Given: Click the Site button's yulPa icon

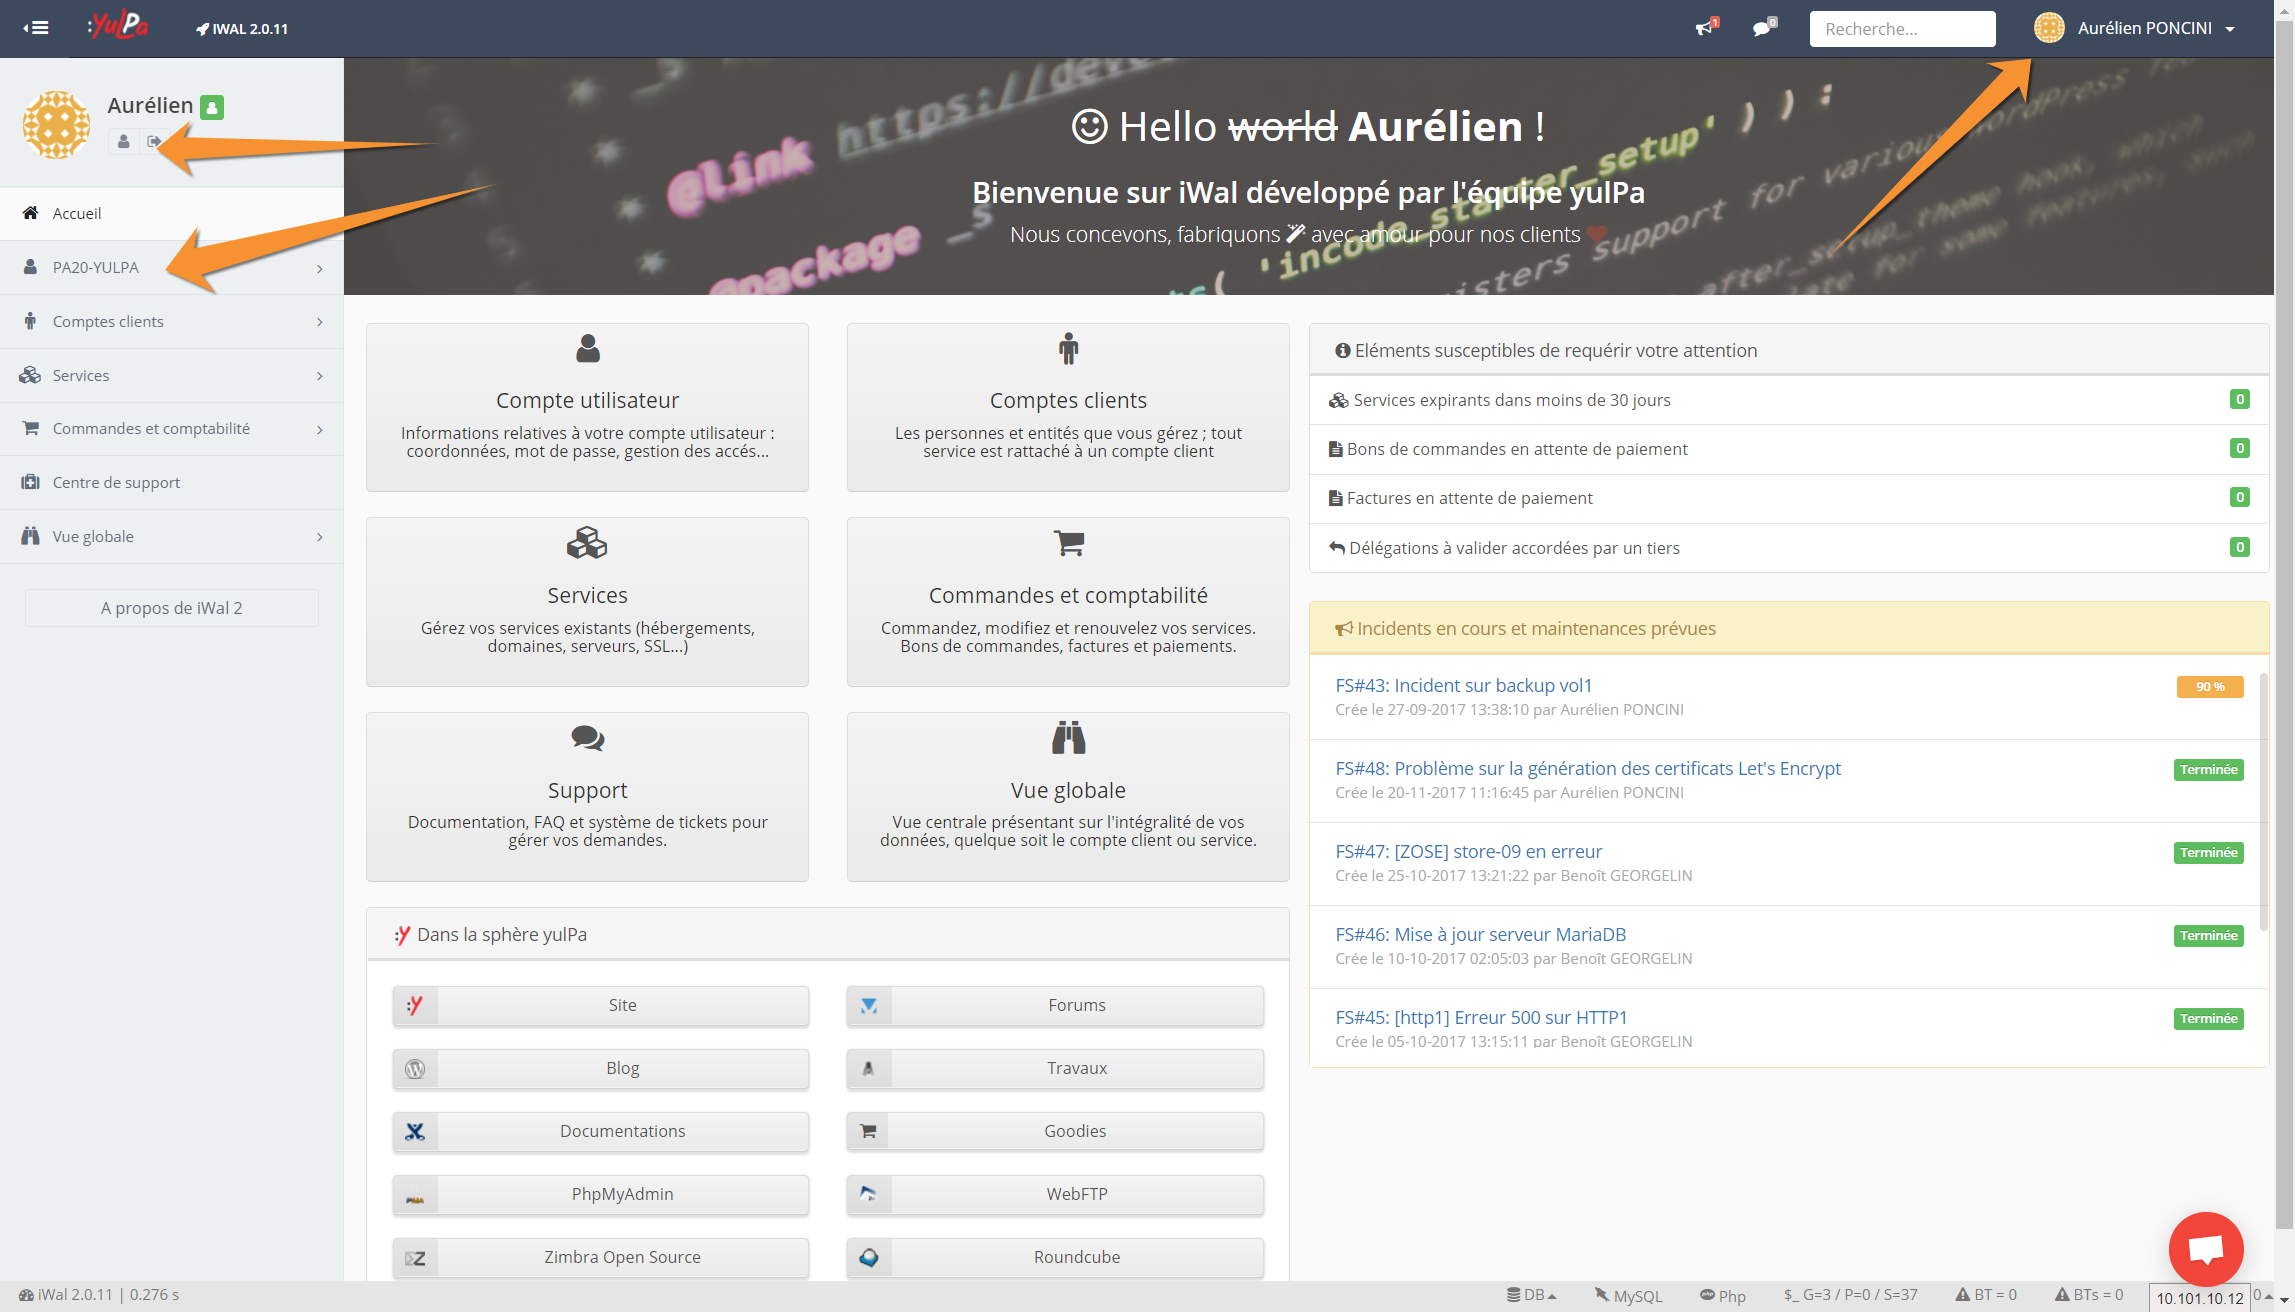Looking at the screenshot, I should [415, 1005].
